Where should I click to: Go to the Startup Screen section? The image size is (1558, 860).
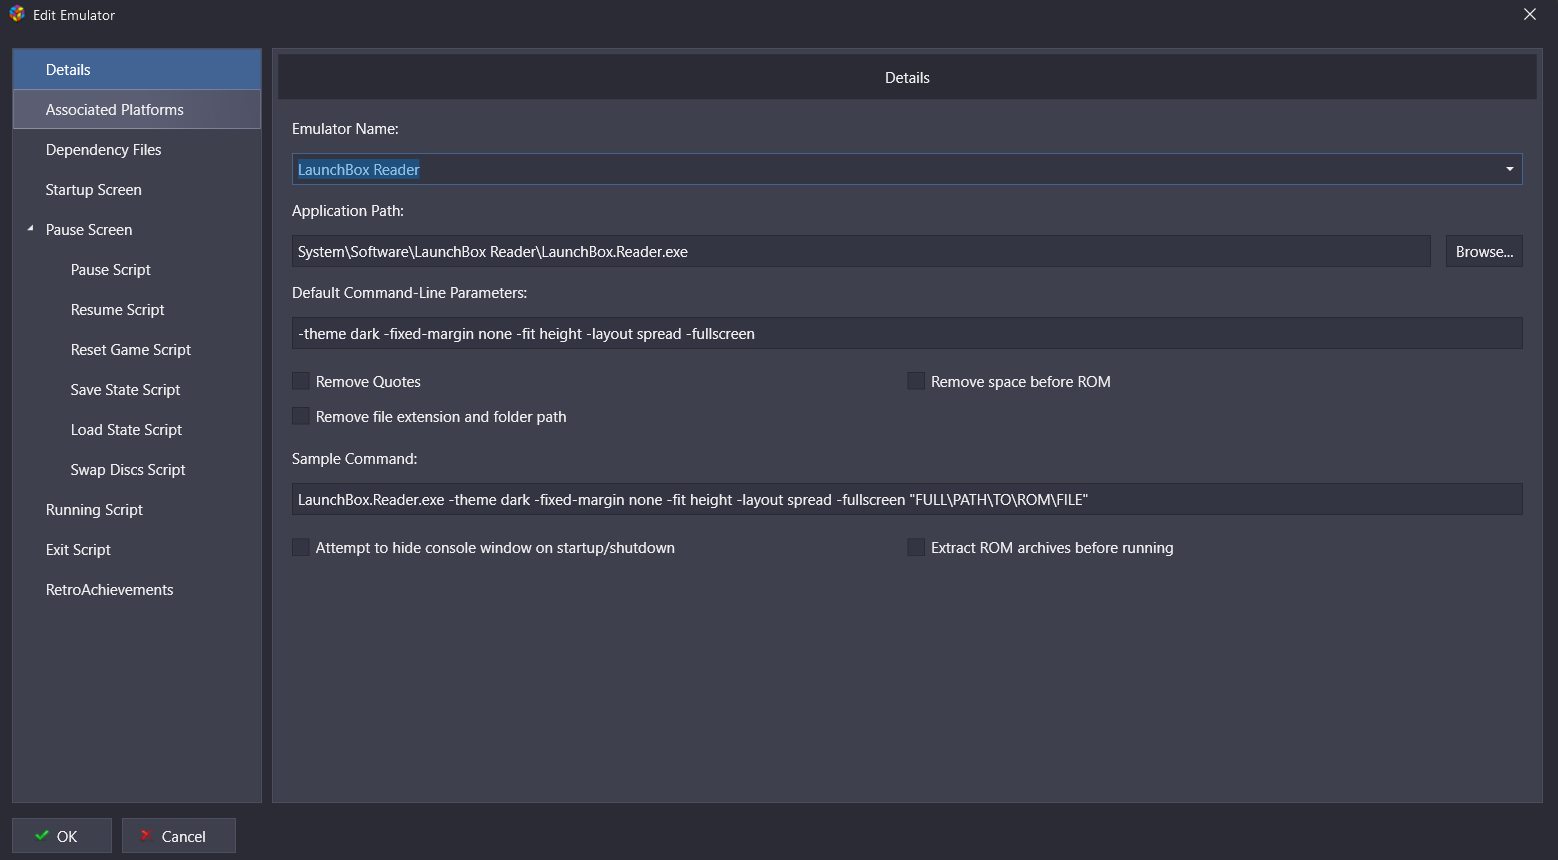tap(137, 190)
